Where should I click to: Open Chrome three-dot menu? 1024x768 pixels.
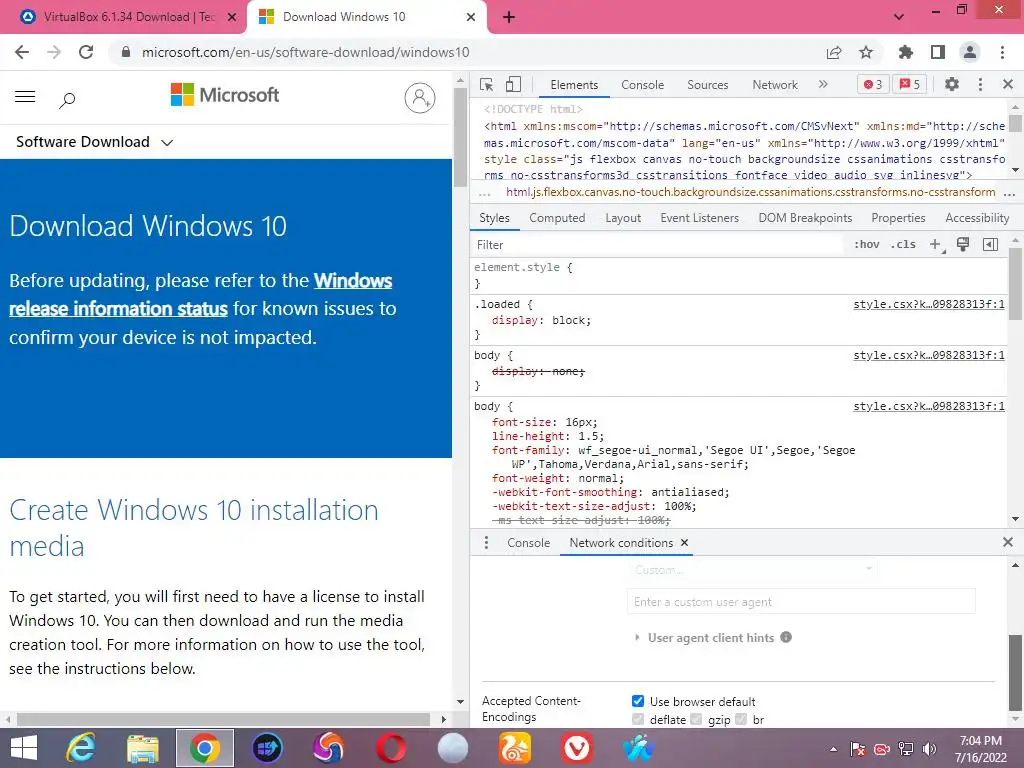(x=1002, y=52)
